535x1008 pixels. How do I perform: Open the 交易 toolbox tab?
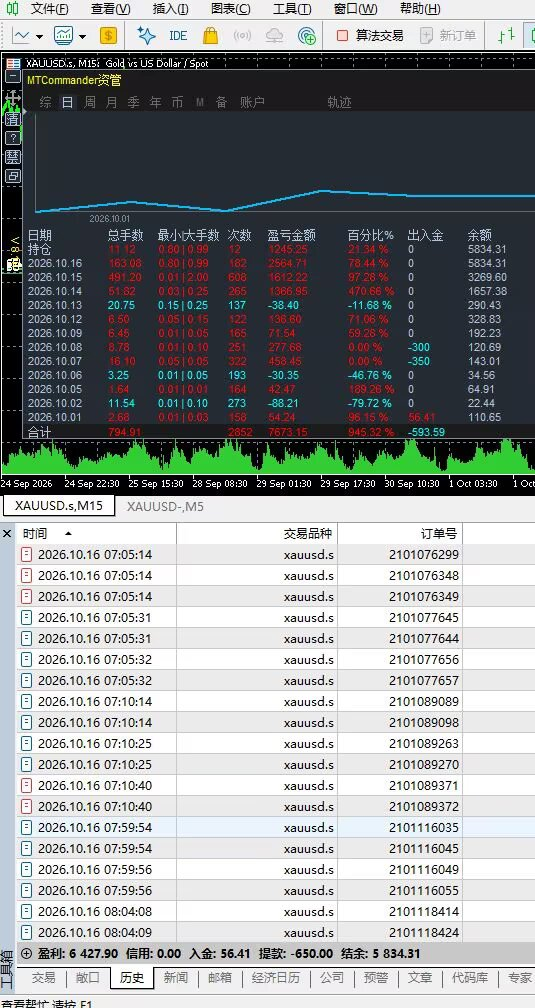(x=44, y=978)
